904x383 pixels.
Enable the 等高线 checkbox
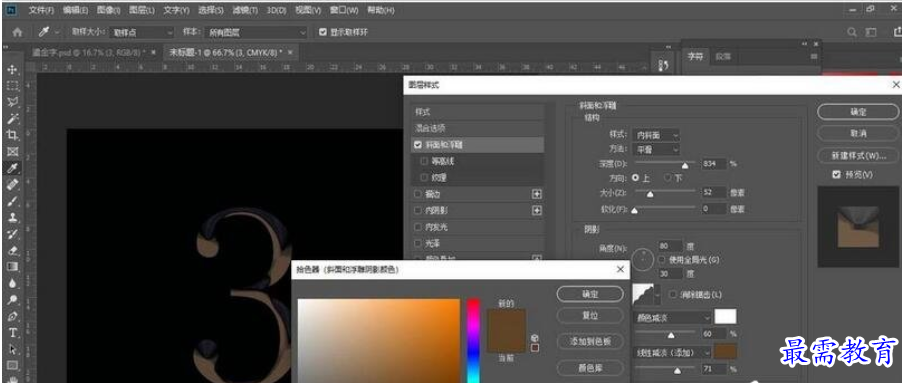pyautogui.click(x=425, y=162)
